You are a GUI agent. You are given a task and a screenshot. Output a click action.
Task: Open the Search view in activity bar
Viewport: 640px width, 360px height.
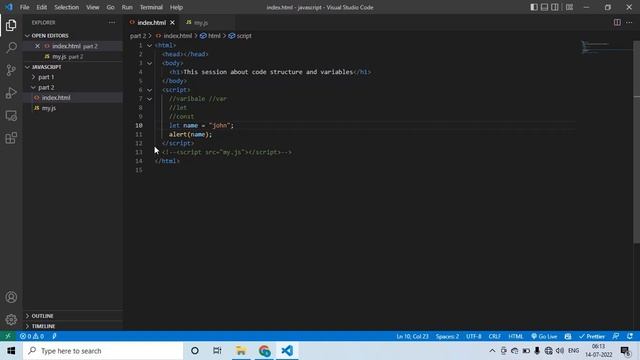(11, 48)
